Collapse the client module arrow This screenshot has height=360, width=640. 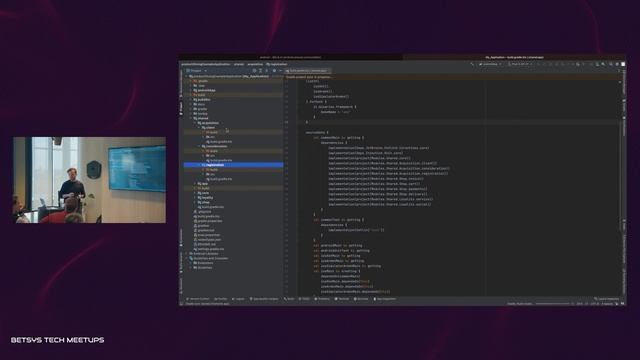pos(199,128)
